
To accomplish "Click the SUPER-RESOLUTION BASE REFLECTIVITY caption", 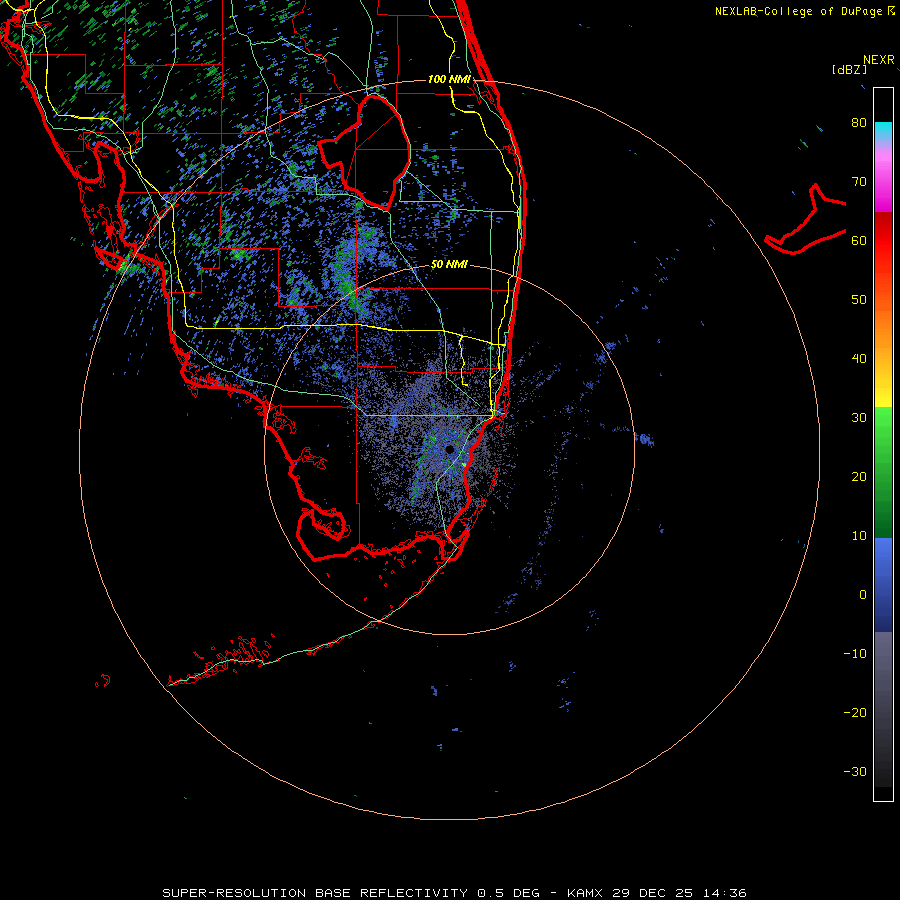I will point(315,893).
